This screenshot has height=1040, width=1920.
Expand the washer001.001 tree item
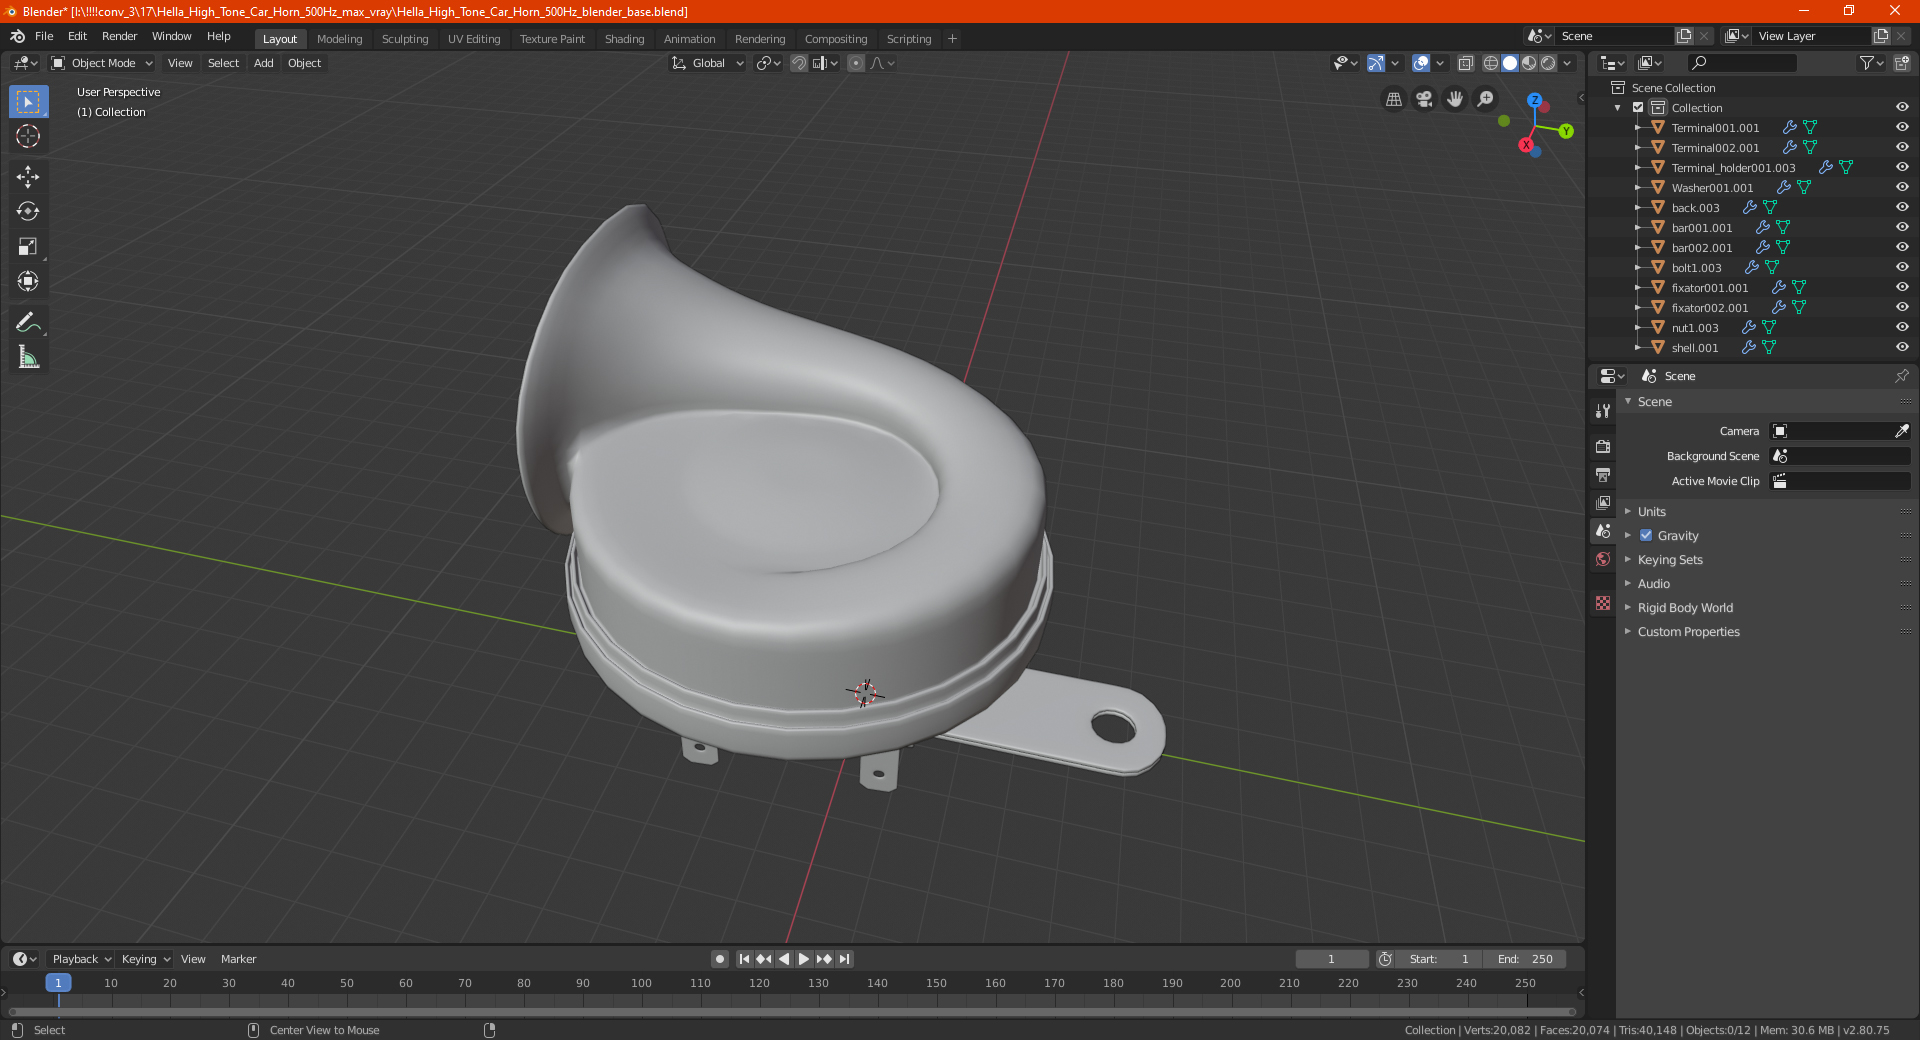coord(1637,188)
